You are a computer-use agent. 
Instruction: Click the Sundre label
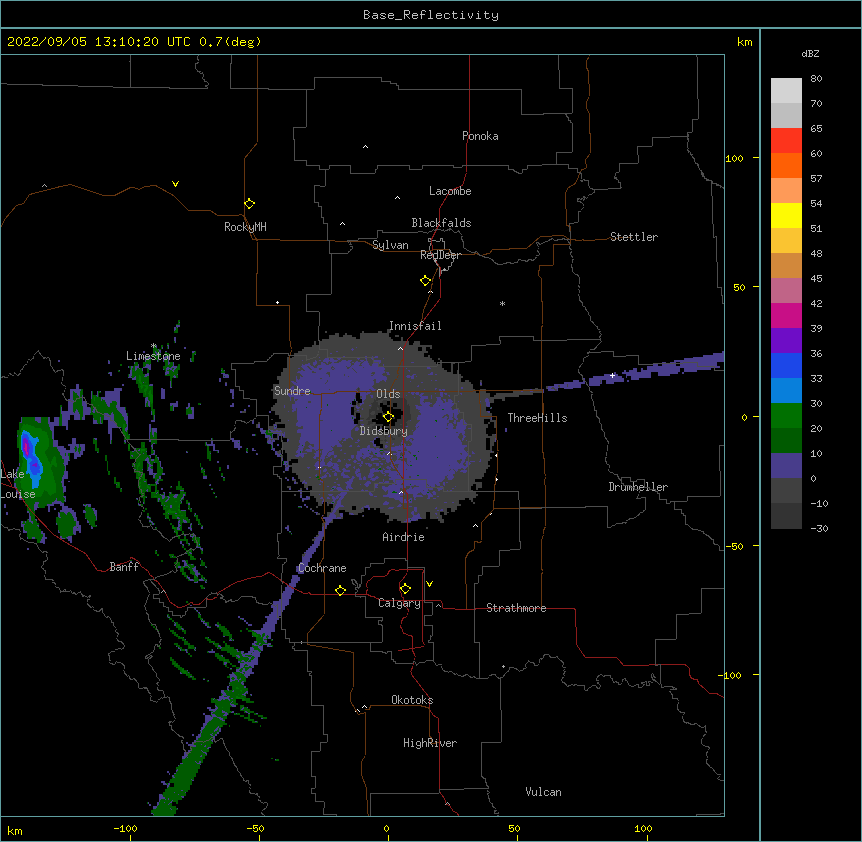(292, 391)
